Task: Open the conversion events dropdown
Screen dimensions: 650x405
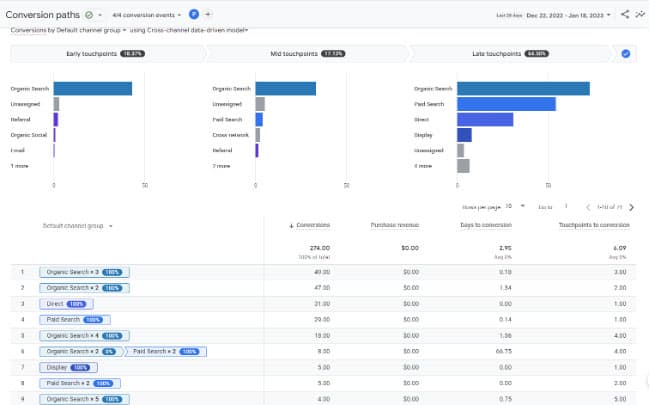Action: tap(147, 15)
